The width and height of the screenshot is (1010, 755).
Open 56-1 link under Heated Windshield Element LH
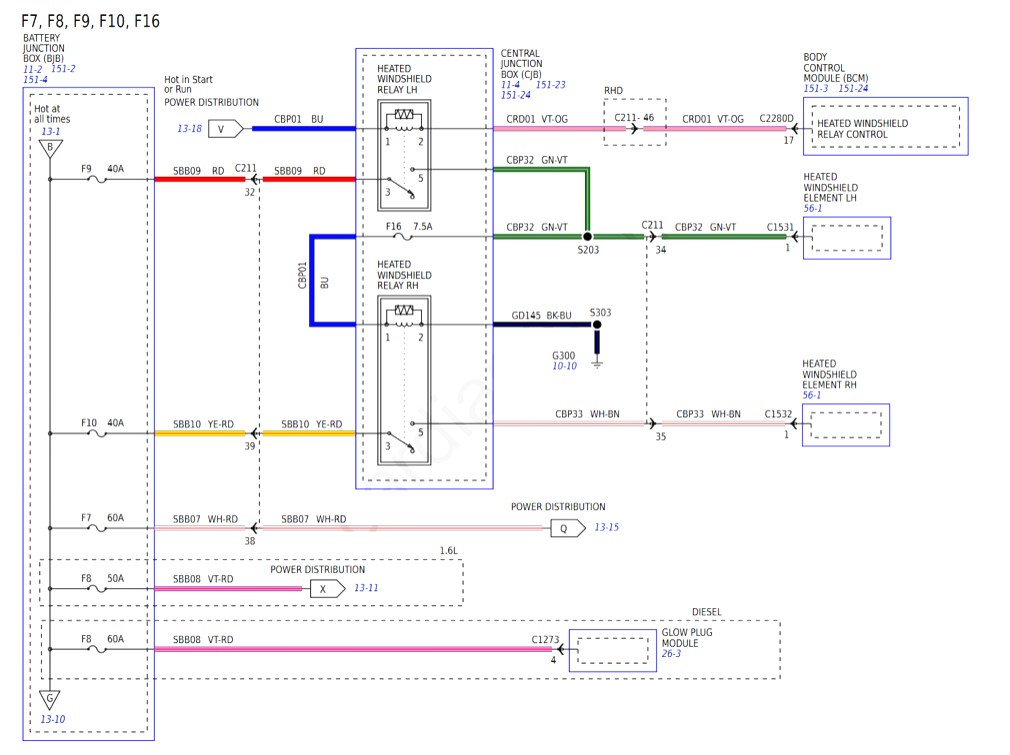[x=813, y=208]
